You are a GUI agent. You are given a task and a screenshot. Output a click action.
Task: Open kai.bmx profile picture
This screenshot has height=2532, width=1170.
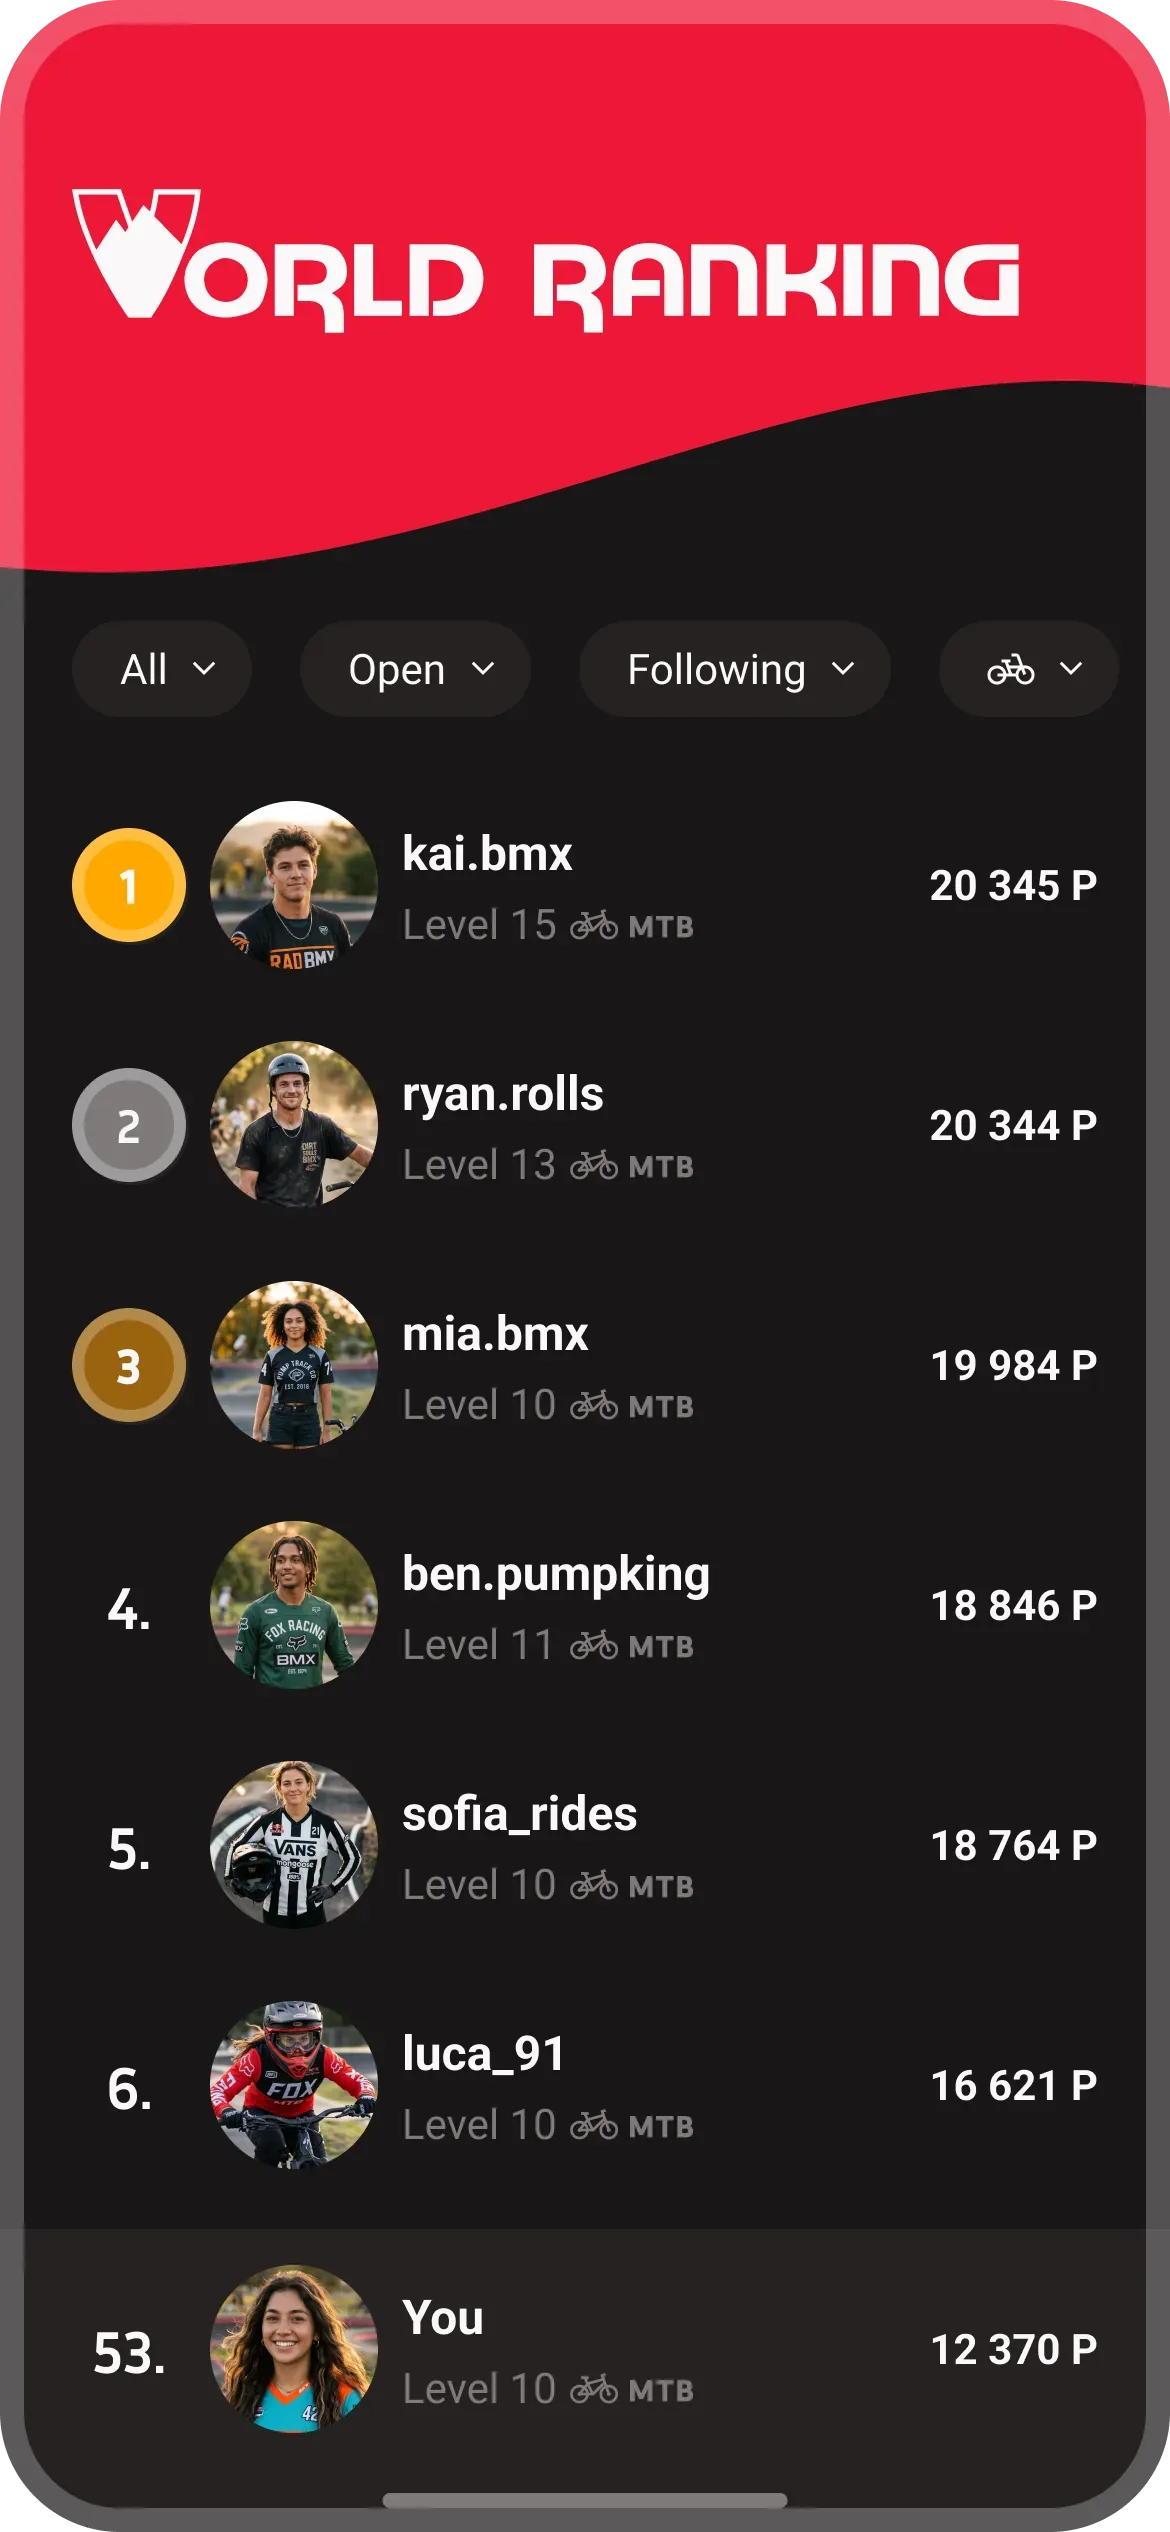coord(294,885)
